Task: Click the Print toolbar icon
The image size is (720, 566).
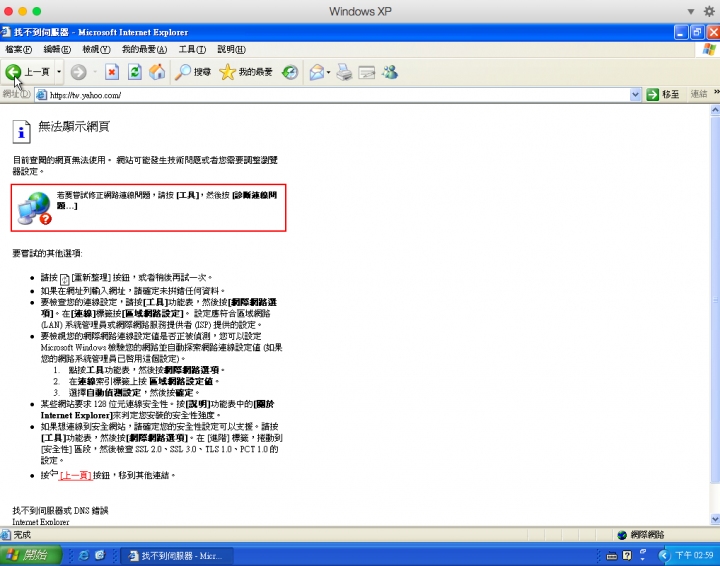Action: tap(344, 72)
